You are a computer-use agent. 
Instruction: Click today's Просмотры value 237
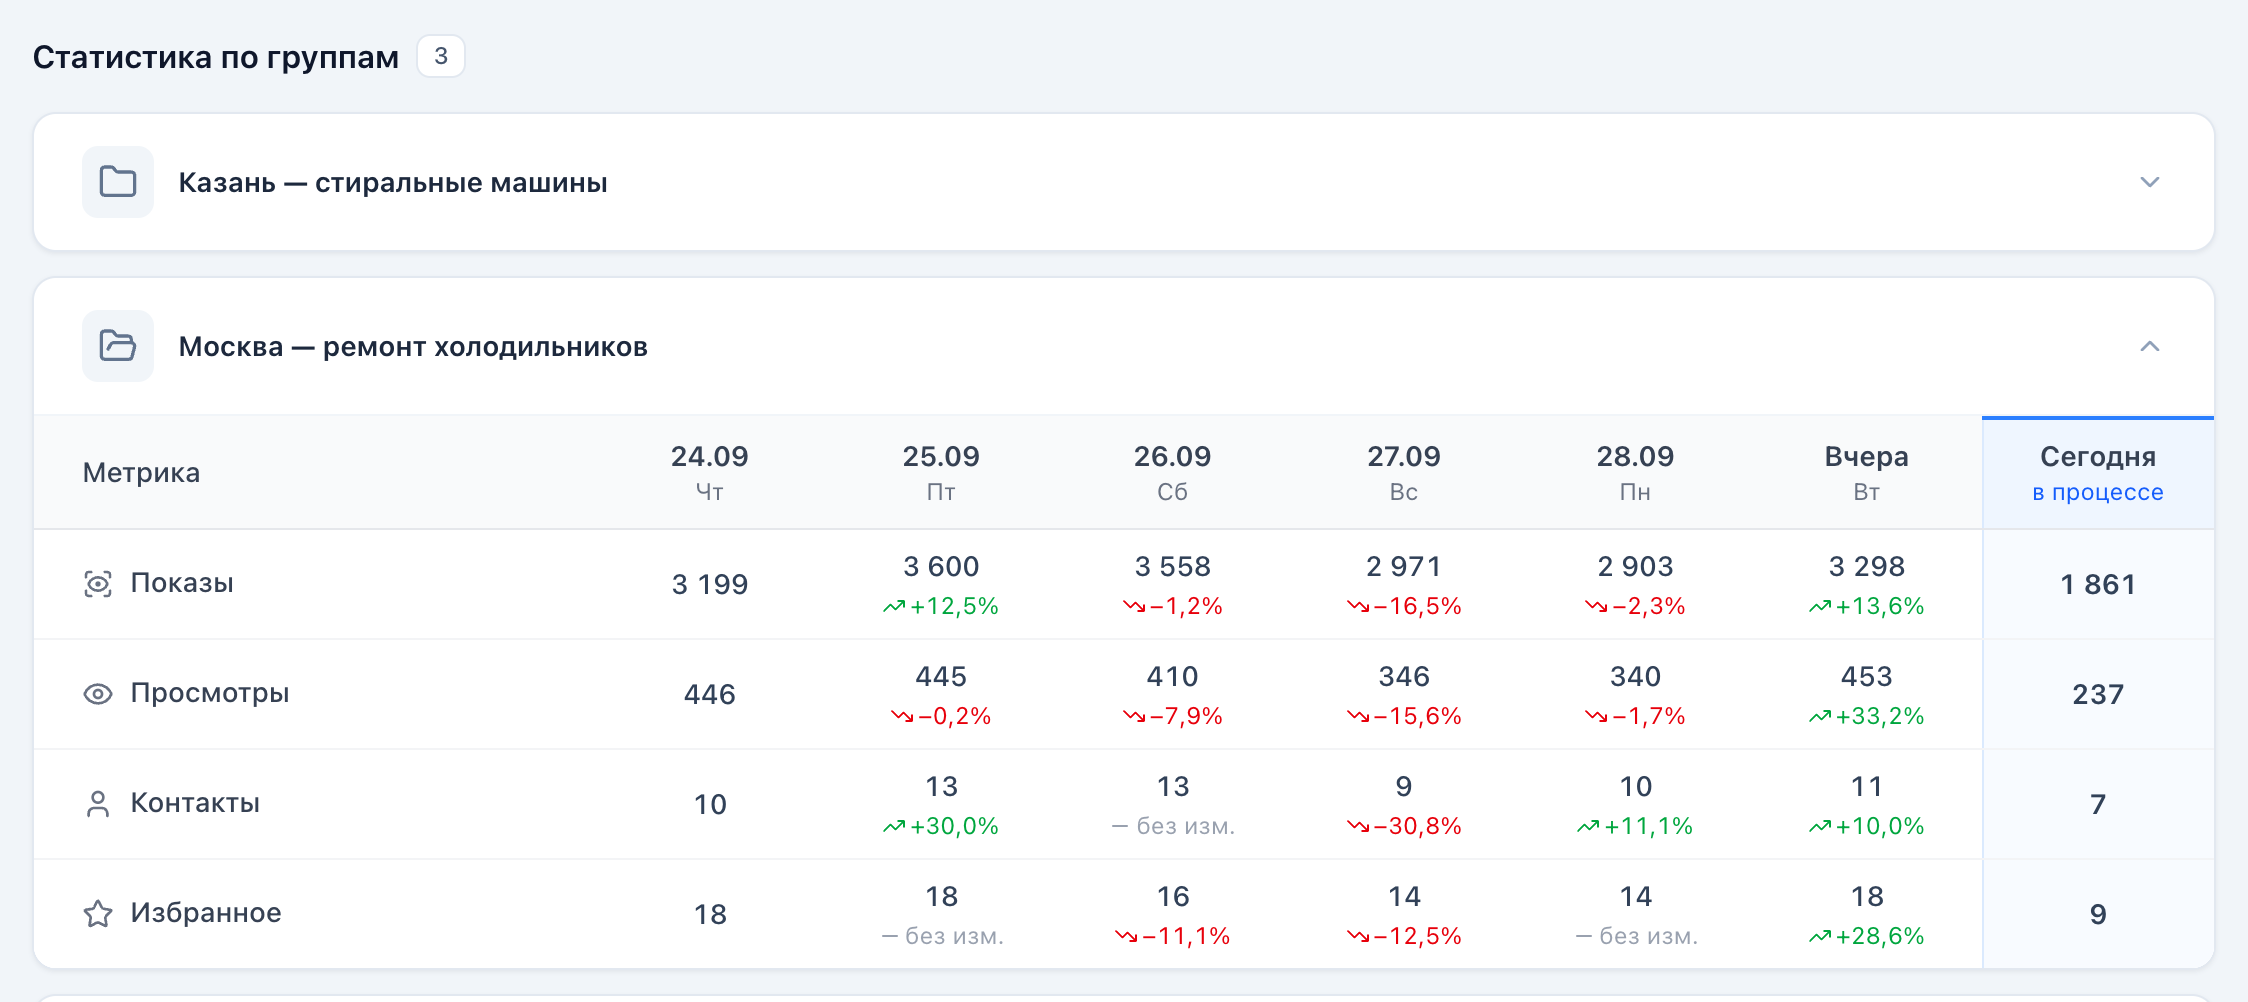2098,694
